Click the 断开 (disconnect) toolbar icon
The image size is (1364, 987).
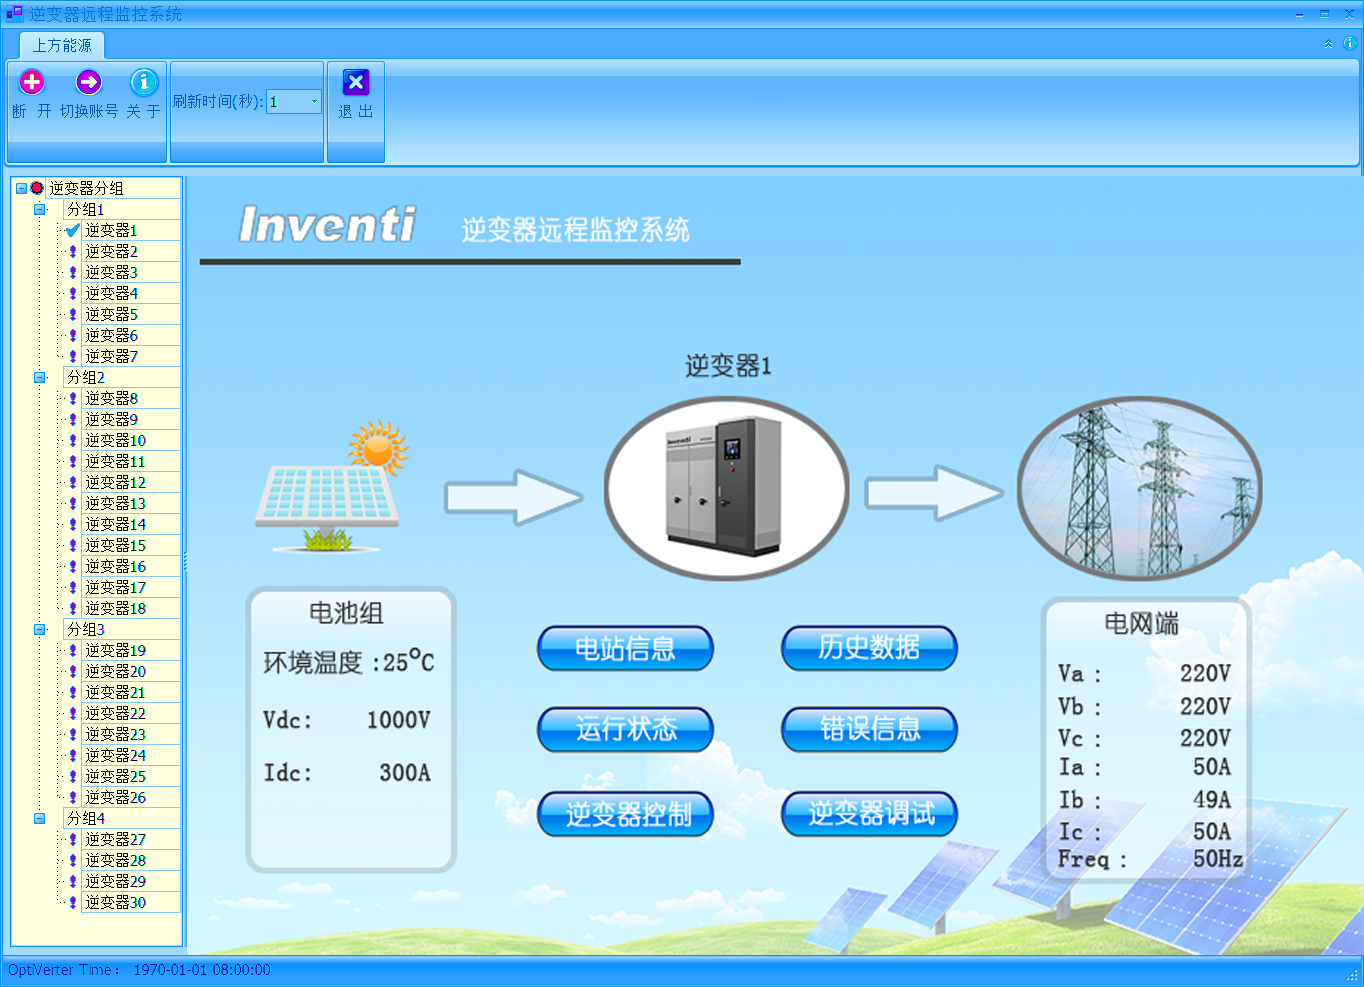point(32,82)
